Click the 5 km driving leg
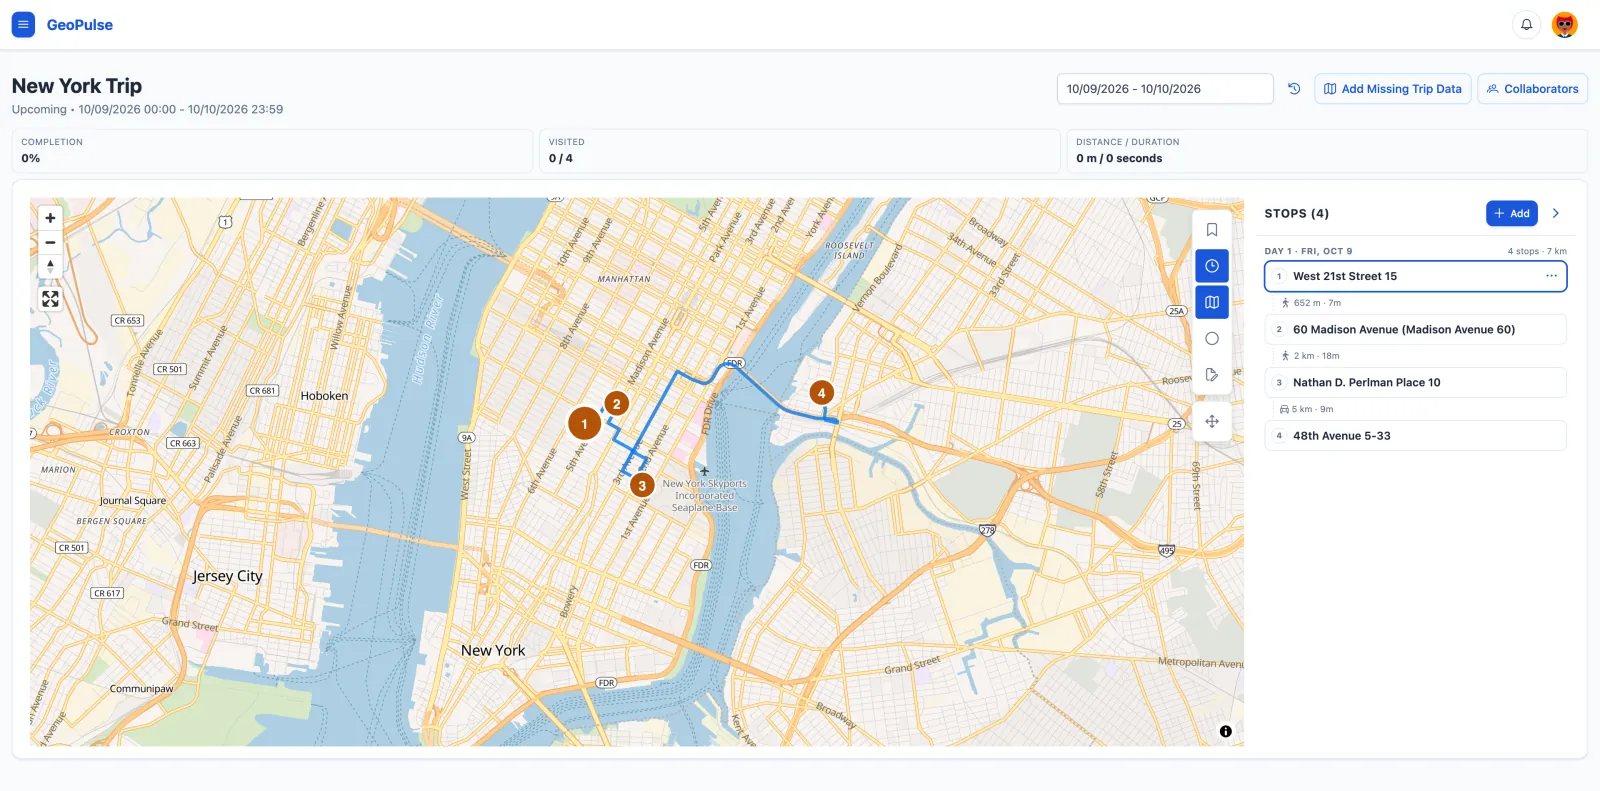The width and height of the screenshot is (1600, 791). tap(1306, 409)
